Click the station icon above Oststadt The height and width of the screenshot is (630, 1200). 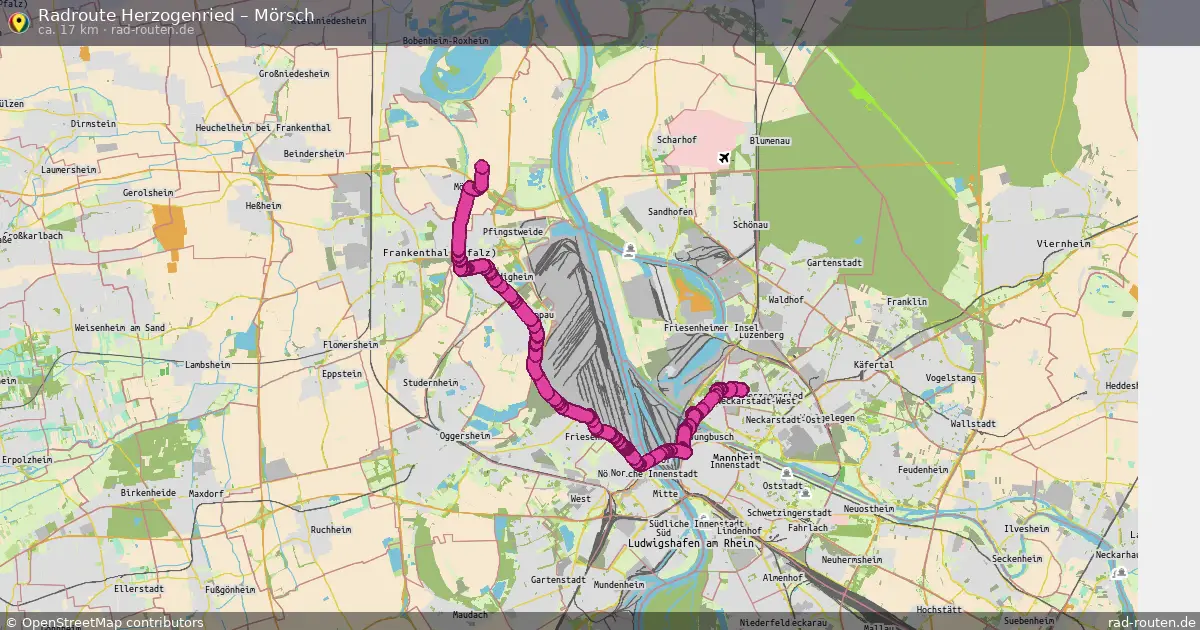787,472
